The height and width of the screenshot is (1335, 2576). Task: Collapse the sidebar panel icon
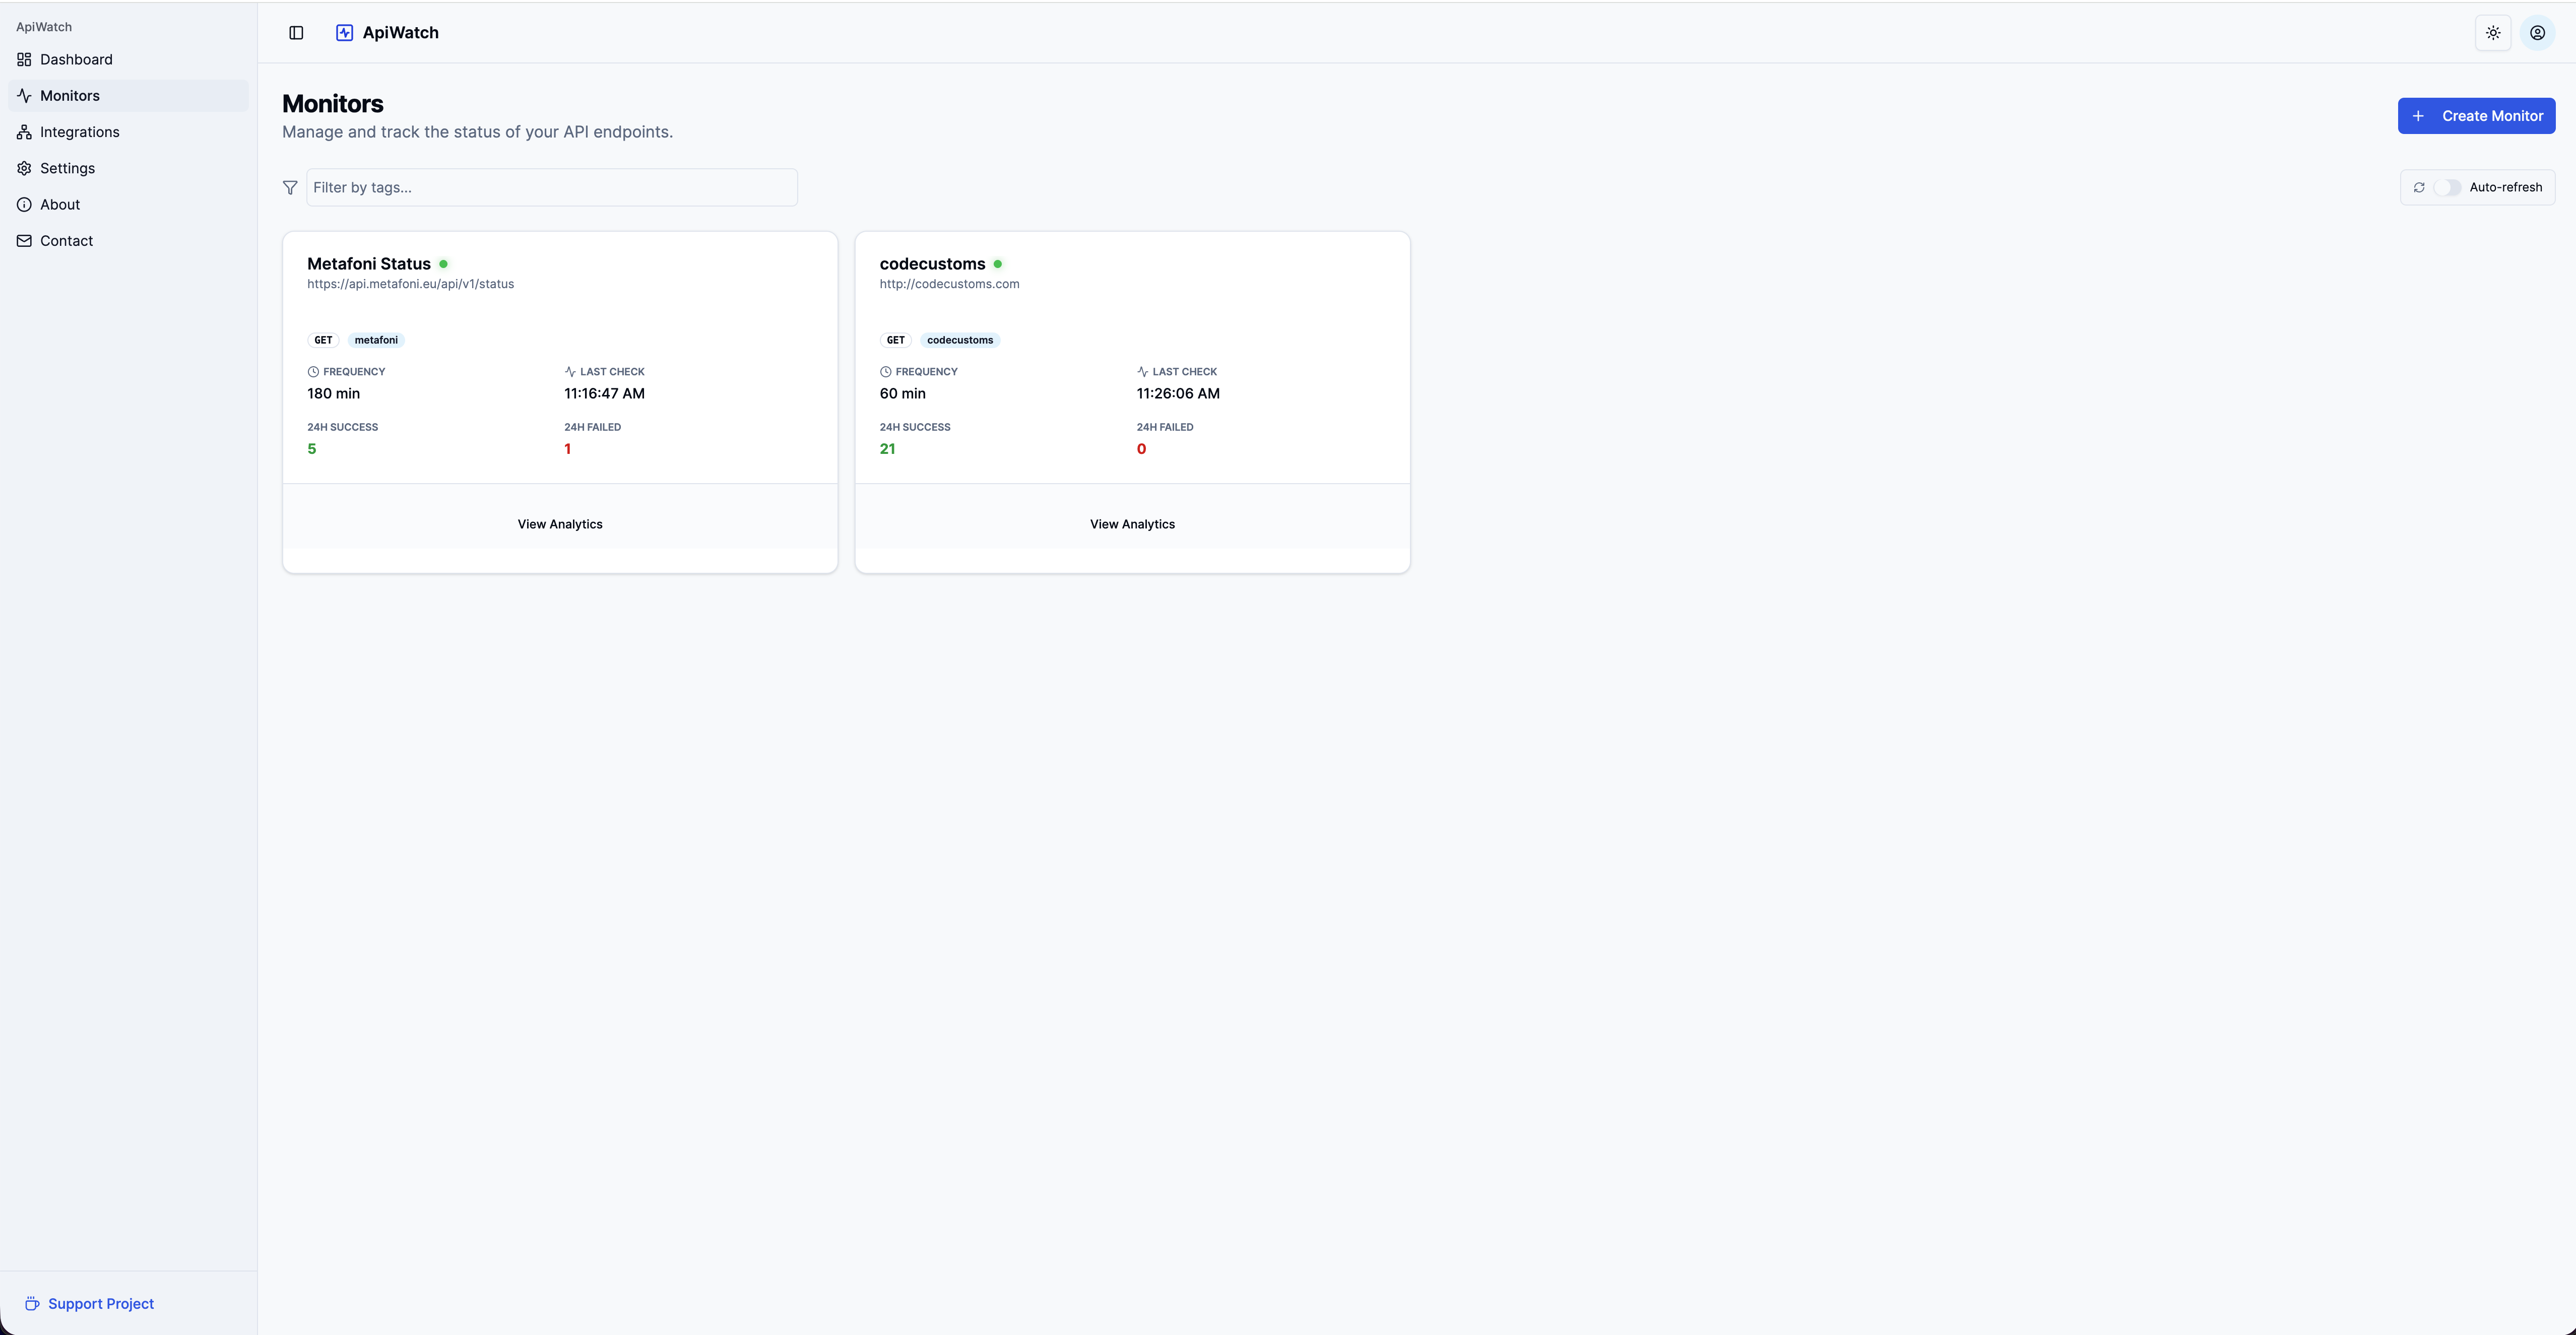[x=296, y=33]
